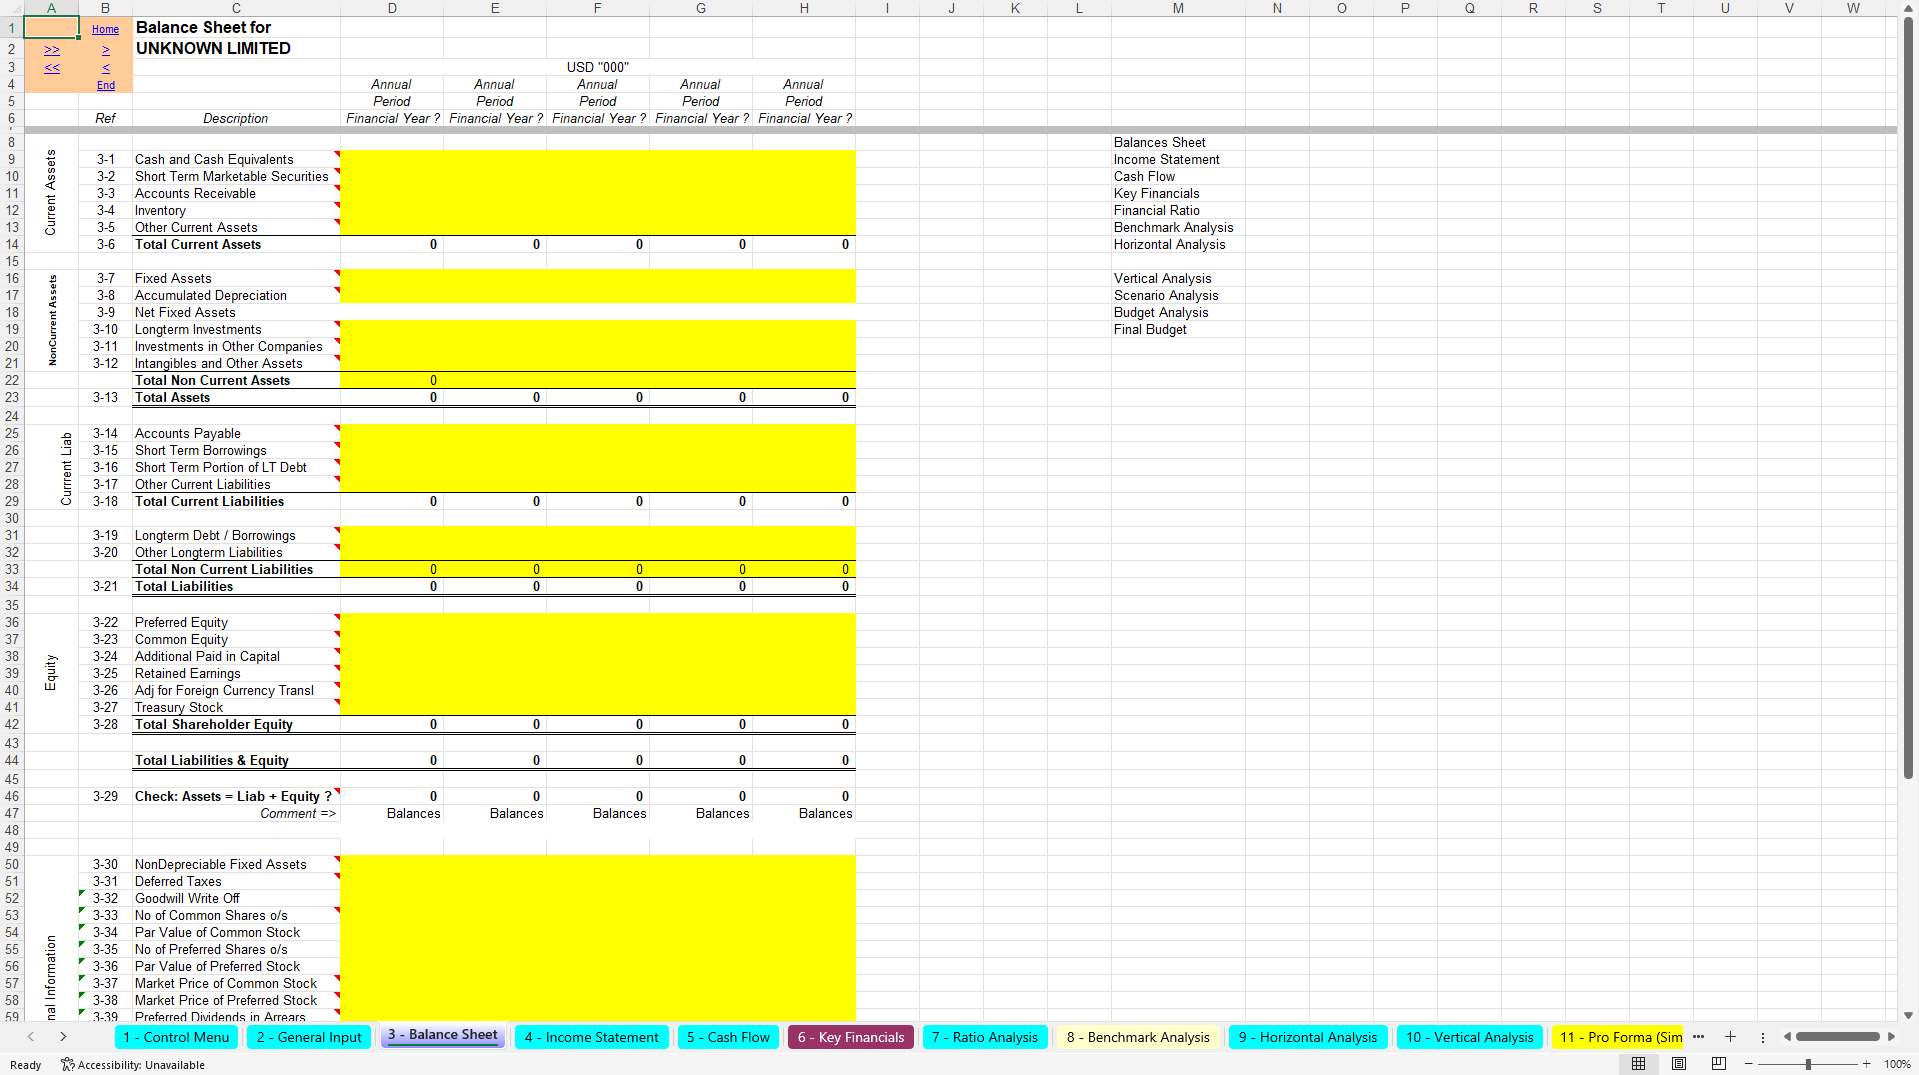The width and height of the screenshot is (1919, 1075).
Task: Click the zoom out minus icon
Action: tap(1749, 1064)
